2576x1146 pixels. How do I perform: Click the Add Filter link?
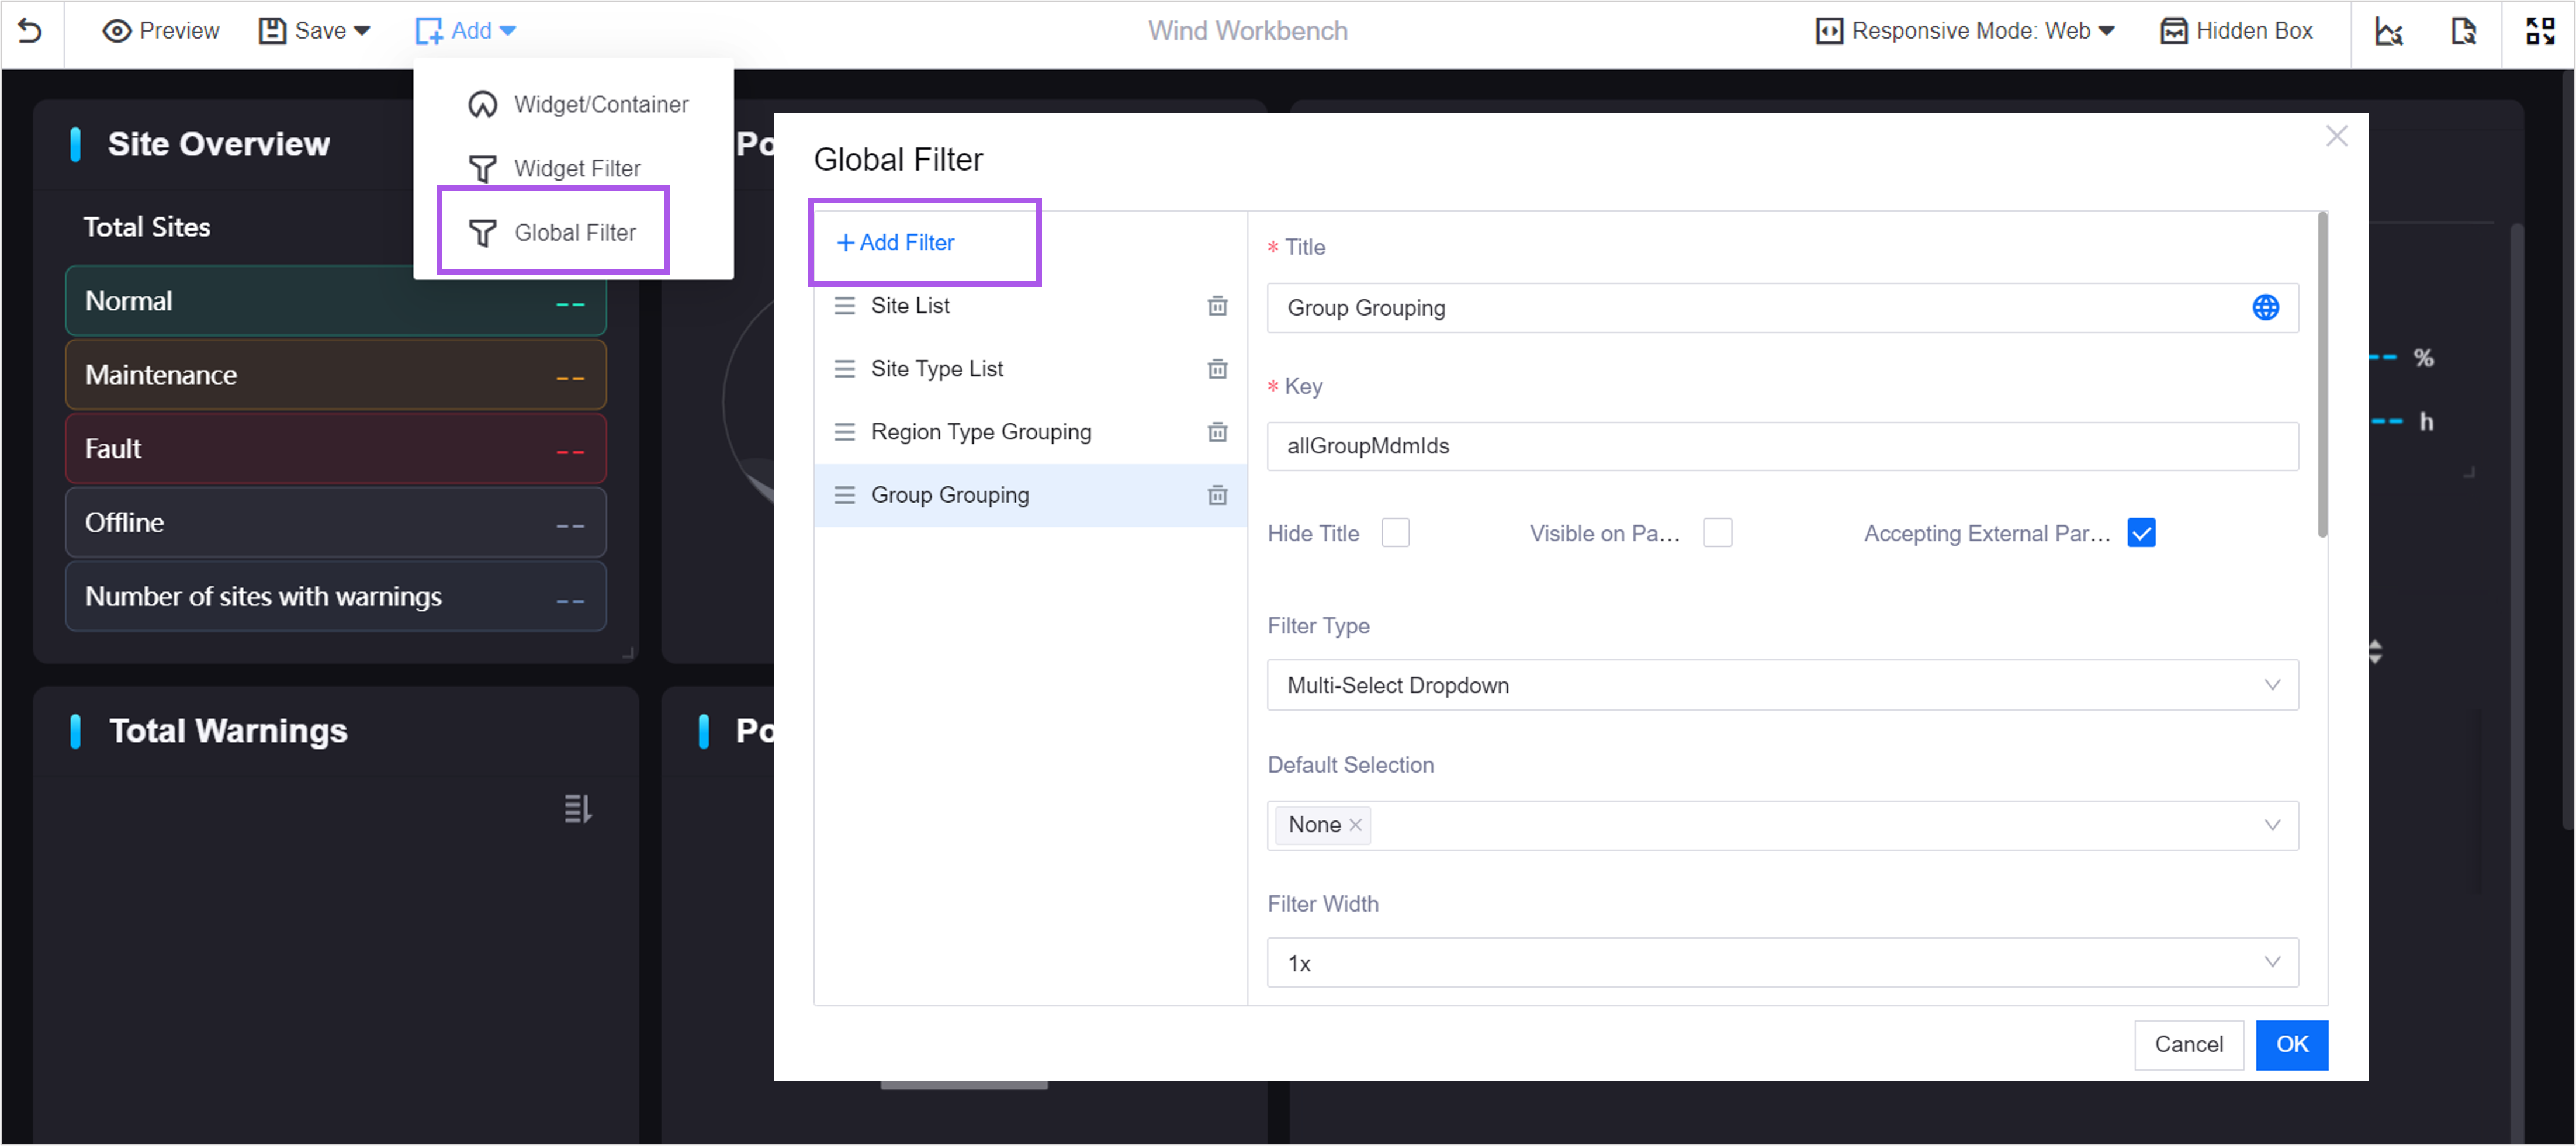click(896, 242)
